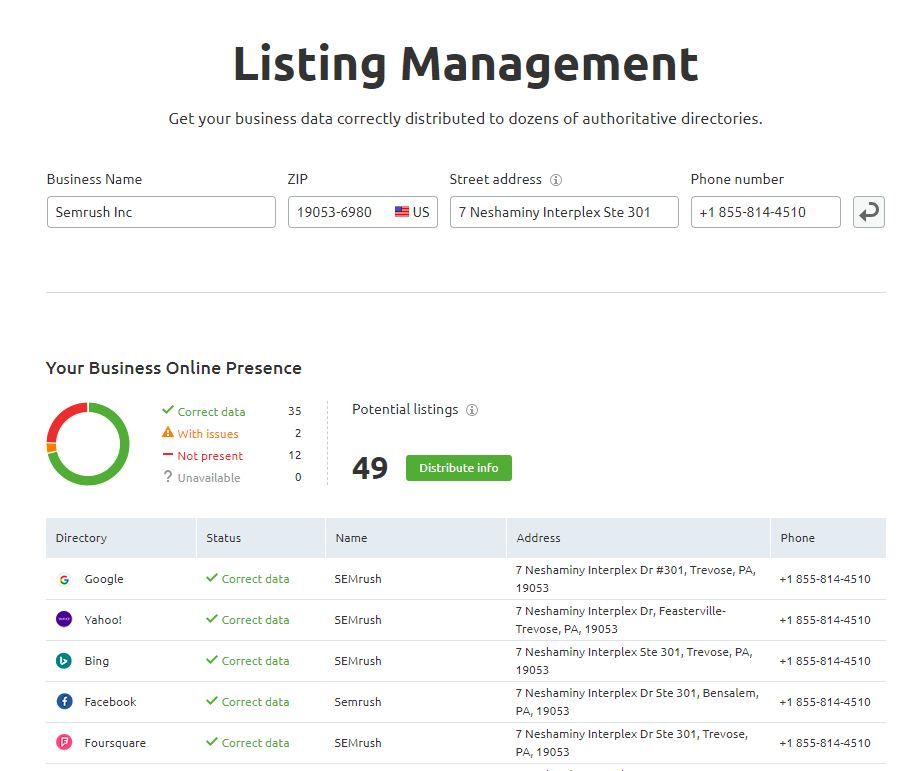Click the potential listings count 49
This screenshot has height=771, width=901.
pos(370,468)
